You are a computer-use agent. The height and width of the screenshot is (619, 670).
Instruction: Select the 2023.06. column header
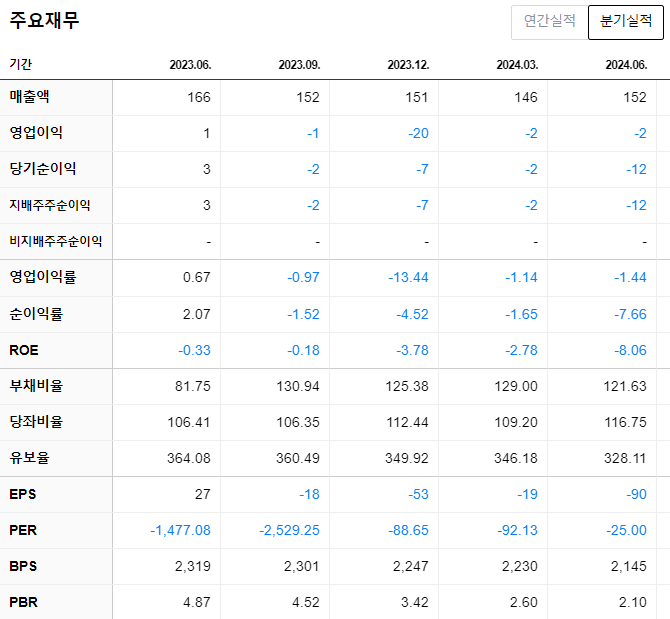tap(190, 65)
